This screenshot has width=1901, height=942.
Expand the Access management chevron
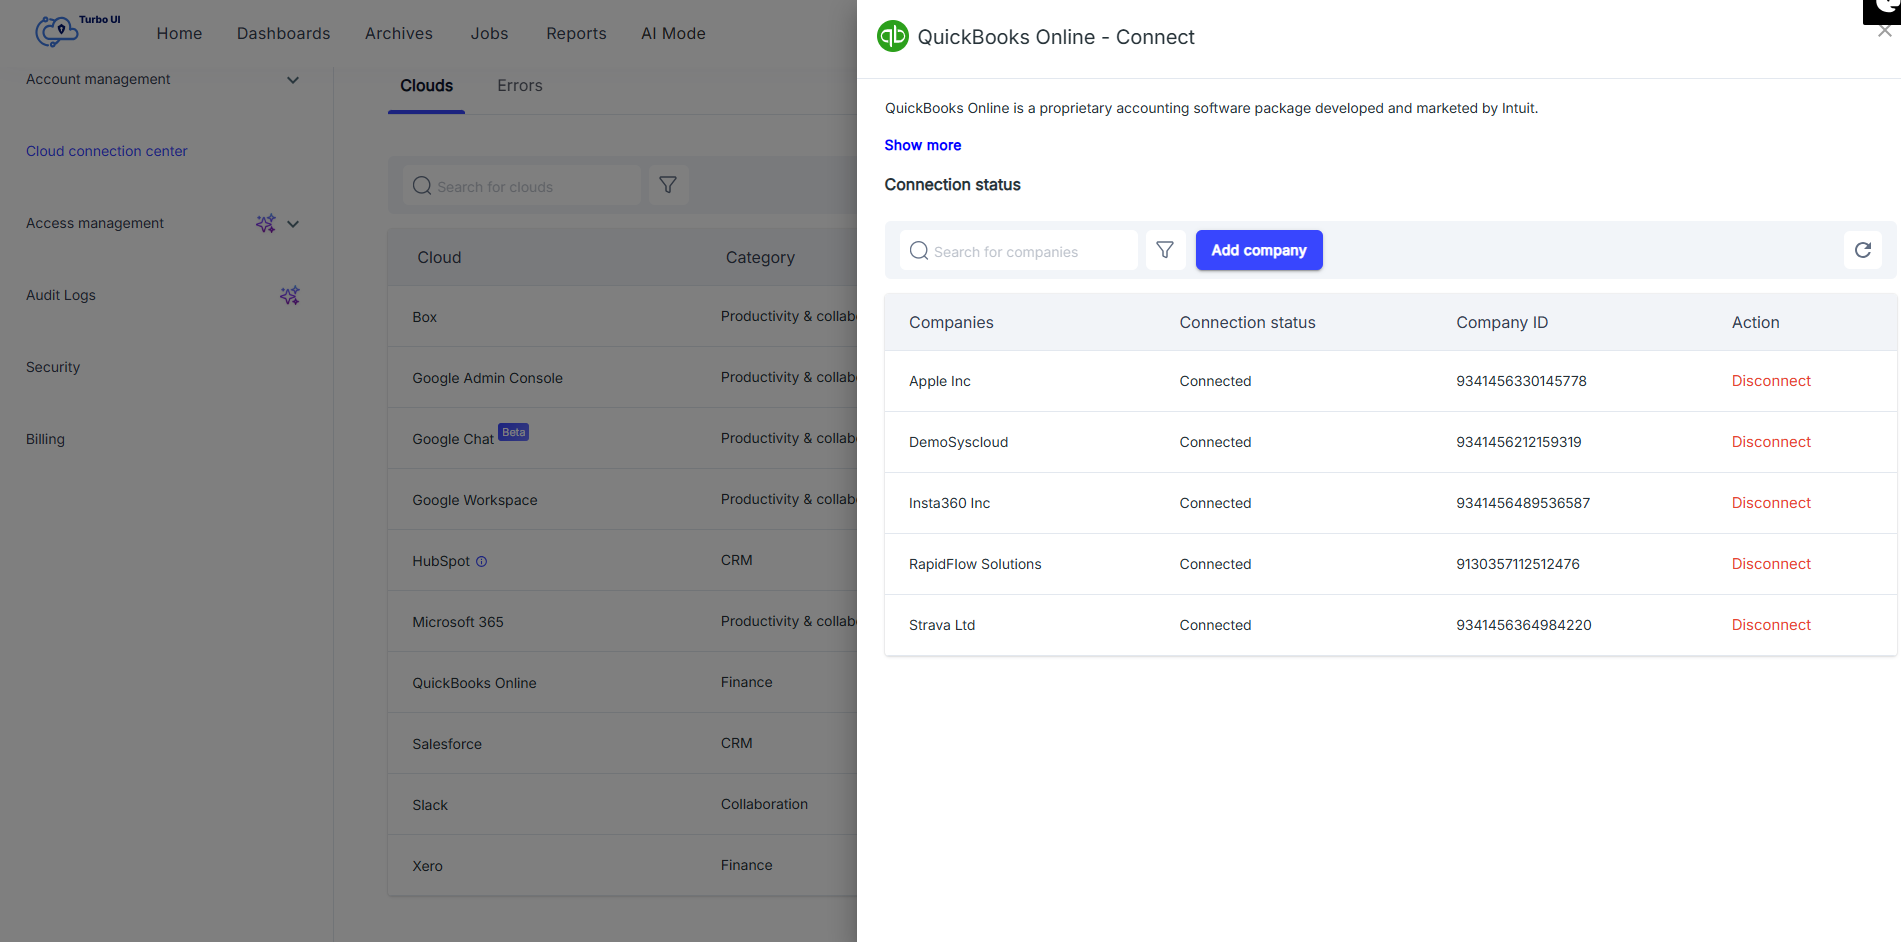(293, 224)
